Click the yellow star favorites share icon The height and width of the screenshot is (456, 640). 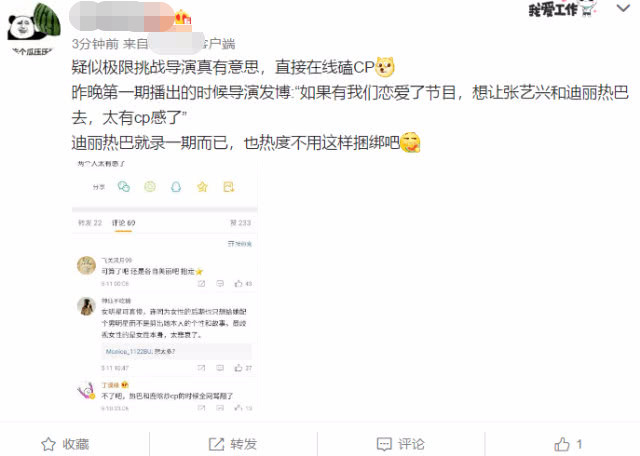(202, 187)
